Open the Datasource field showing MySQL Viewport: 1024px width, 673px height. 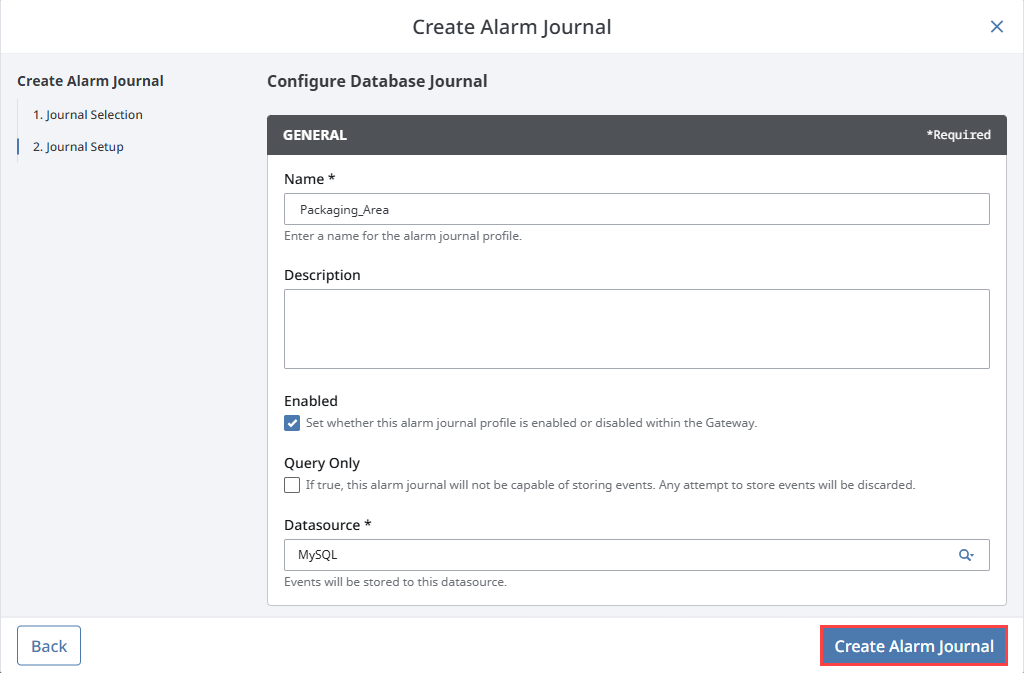coord(637,555)
